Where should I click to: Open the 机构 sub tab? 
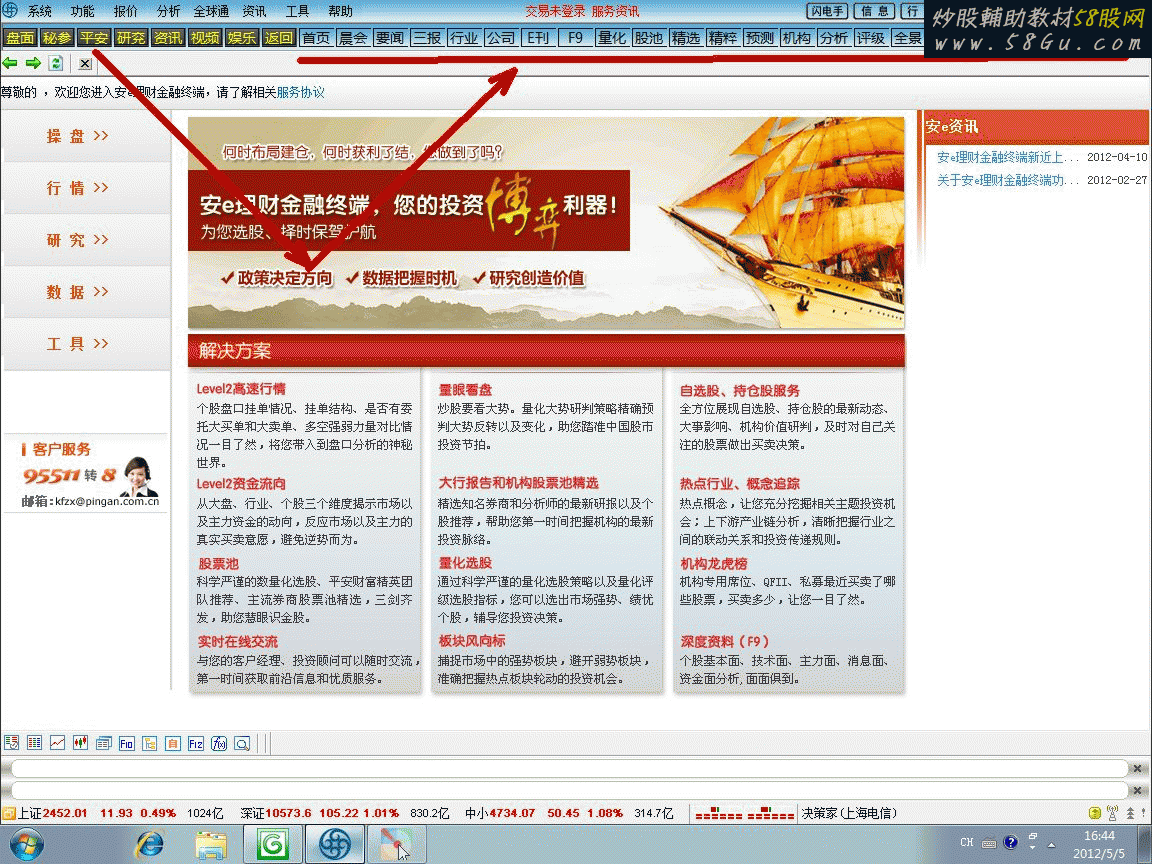pos(796,38)
